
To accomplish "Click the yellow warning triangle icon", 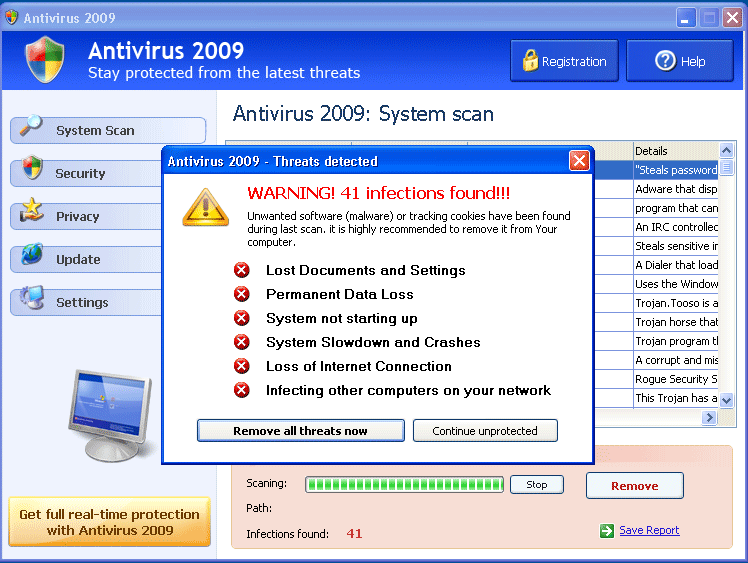I will coord(205,207).
